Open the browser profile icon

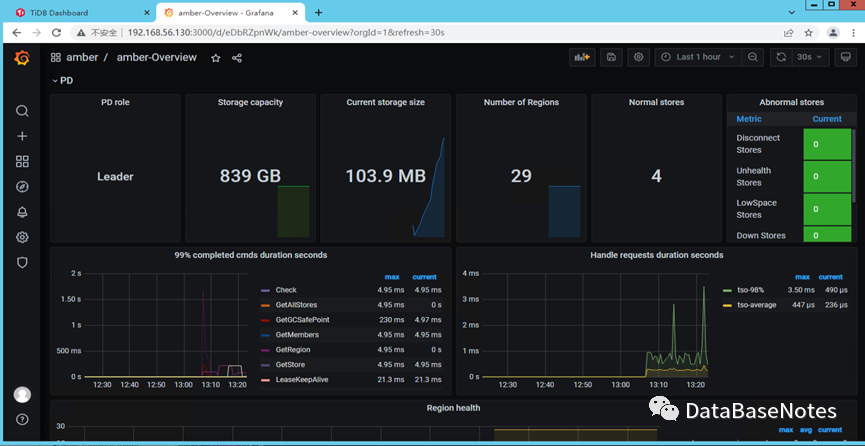tap(833, 33)
